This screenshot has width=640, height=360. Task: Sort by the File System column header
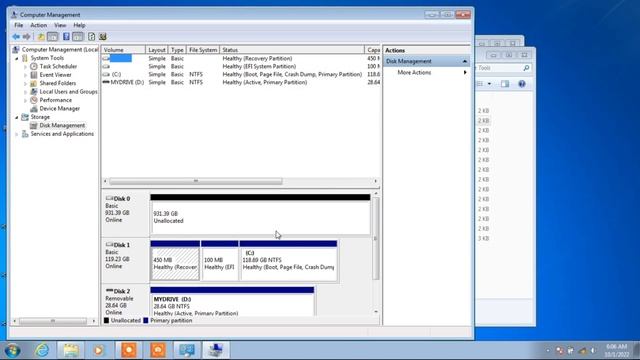(203, 50)
